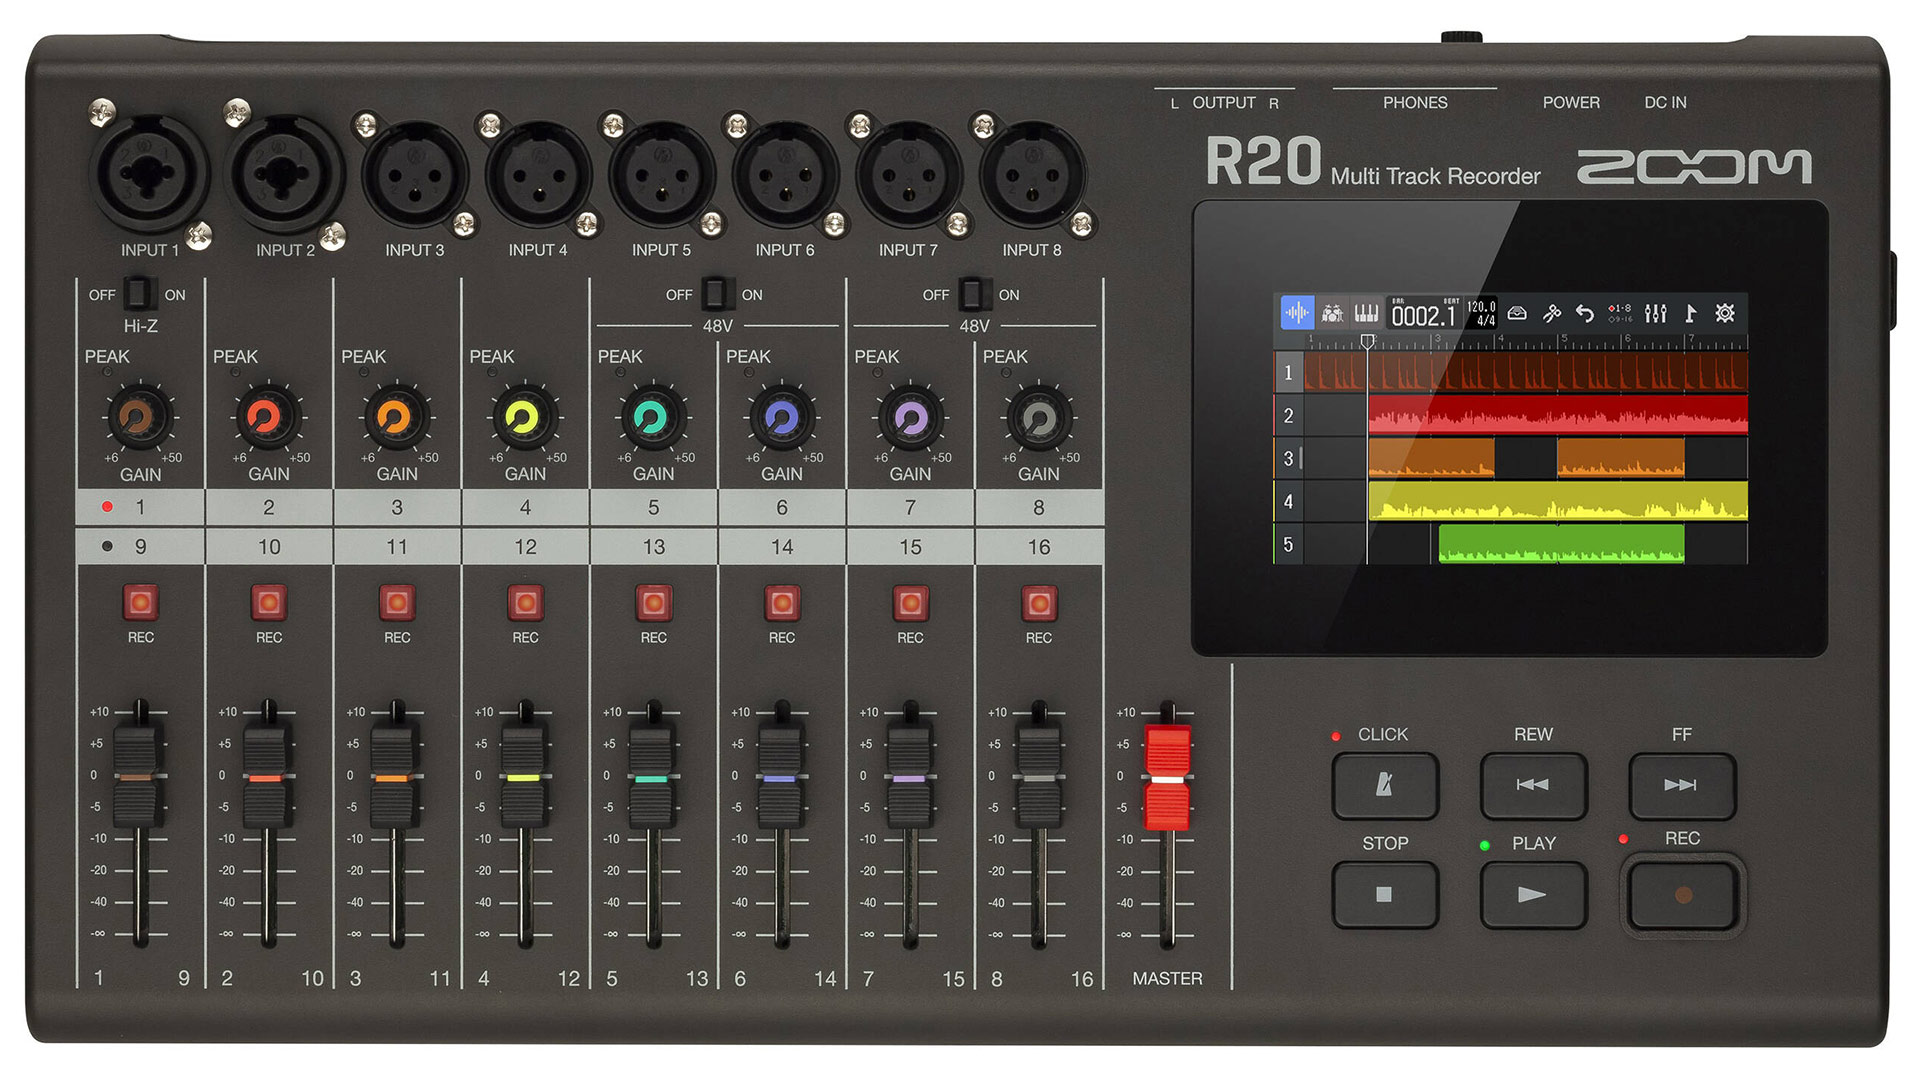Click the INPUT 1 combo jack

point(150,174)
